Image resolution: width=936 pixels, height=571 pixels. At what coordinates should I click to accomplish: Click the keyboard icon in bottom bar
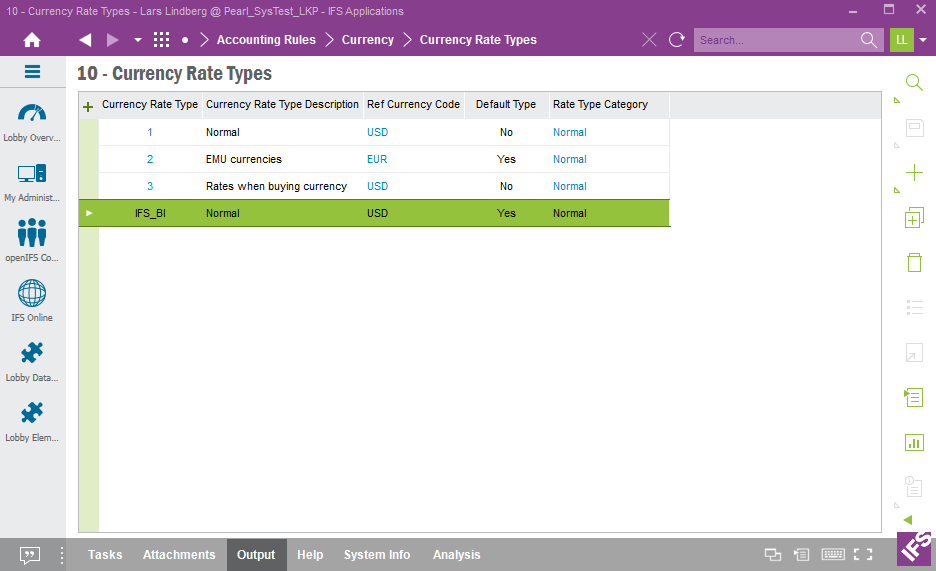click(x=833, y=555)
